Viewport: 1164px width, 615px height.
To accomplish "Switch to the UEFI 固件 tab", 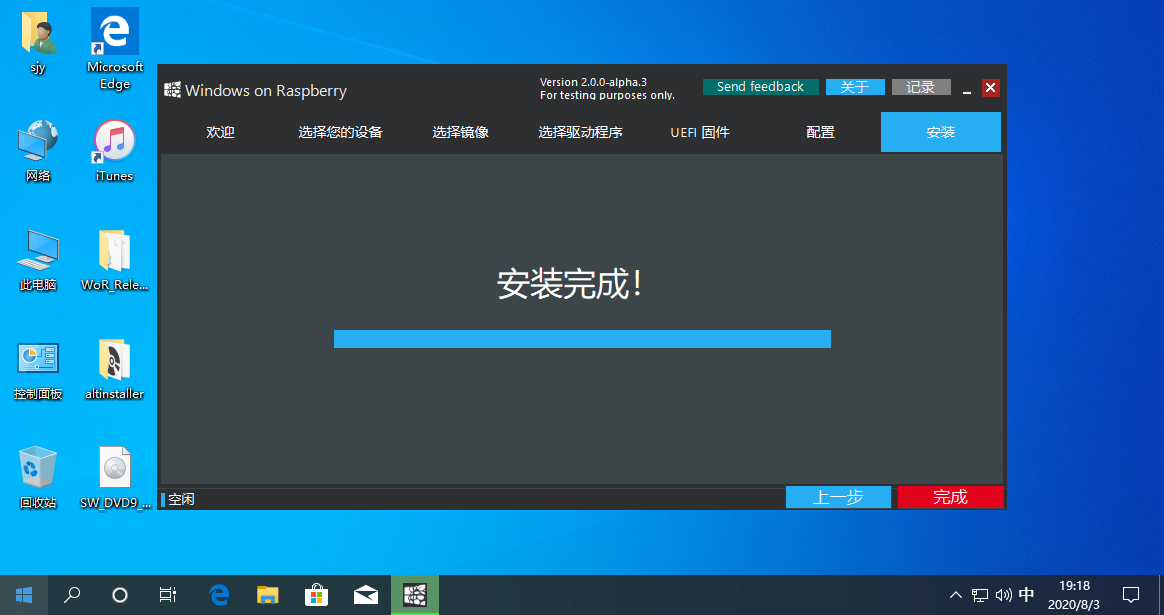I will pyautogui.click(x=700, y=132).
